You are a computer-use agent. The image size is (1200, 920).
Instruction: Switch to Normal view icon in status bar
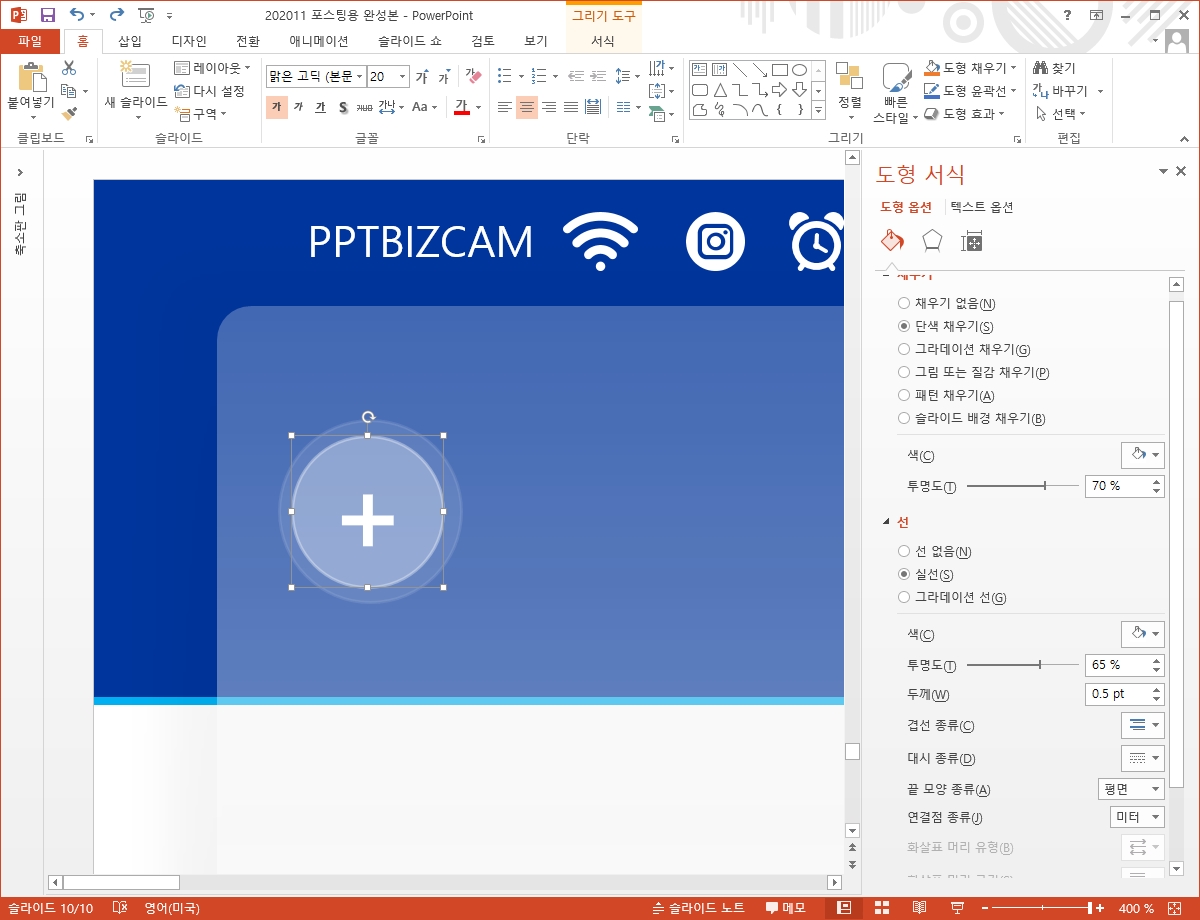[x=844, y=908]
